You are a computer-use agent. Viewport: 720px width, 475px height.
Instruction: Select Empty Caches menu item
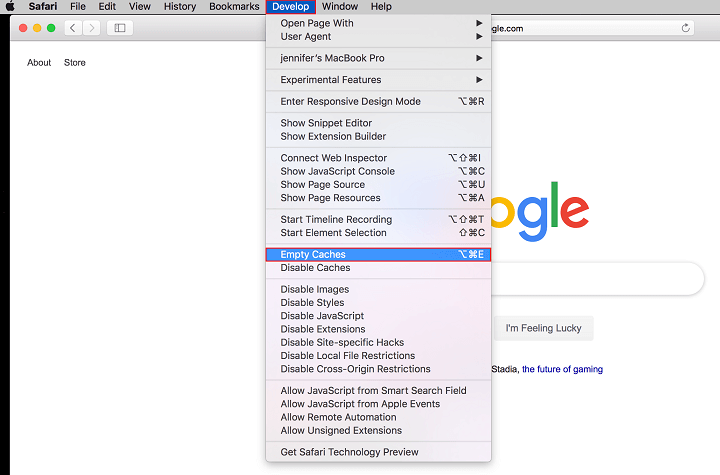(x=378, y=254)
